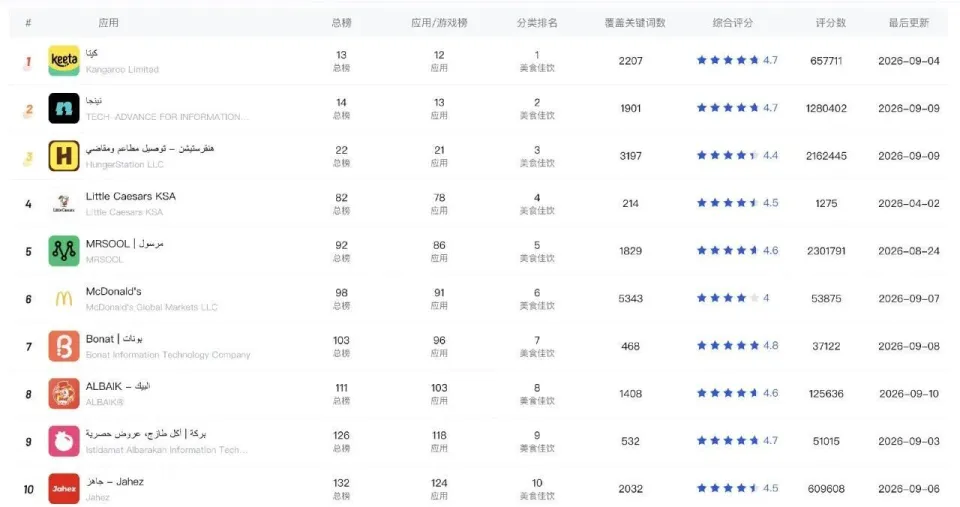Click the rank 2 medal badge
The width and height of the screenshot is (960, 507).
click(x=28, y=110)
